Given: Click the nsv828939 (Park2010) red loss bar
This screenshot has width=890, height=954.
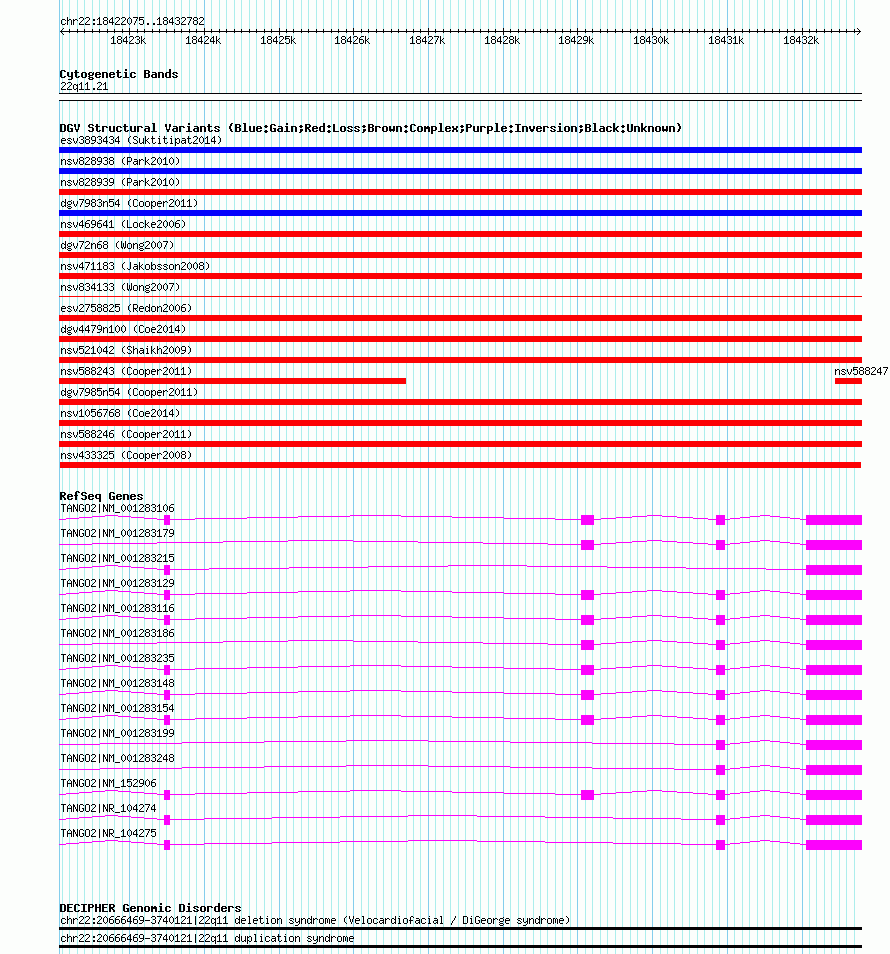Looking at the screenshot, I should (x=461, y=192).
